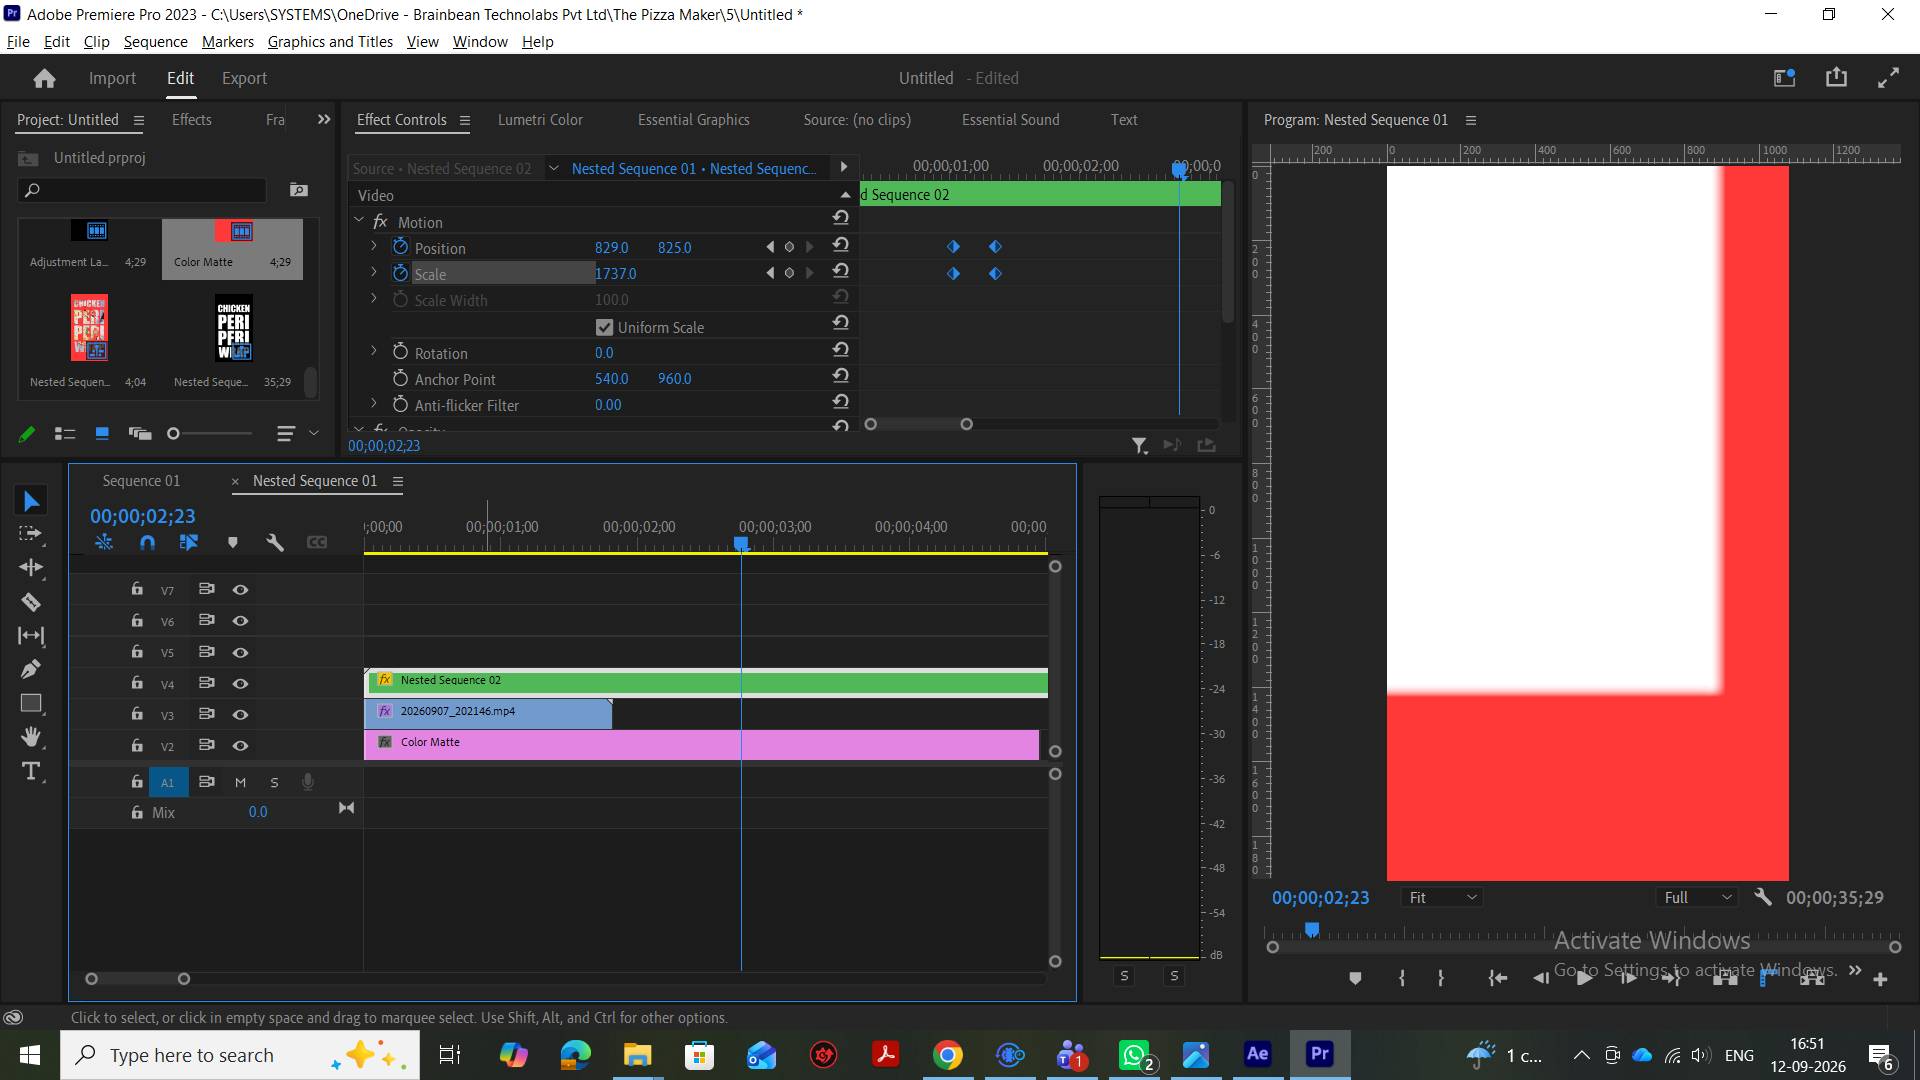This screenshot has width=1920, height=1080.
Task: Select the Razor tool
Action: (x=31, y=602)
